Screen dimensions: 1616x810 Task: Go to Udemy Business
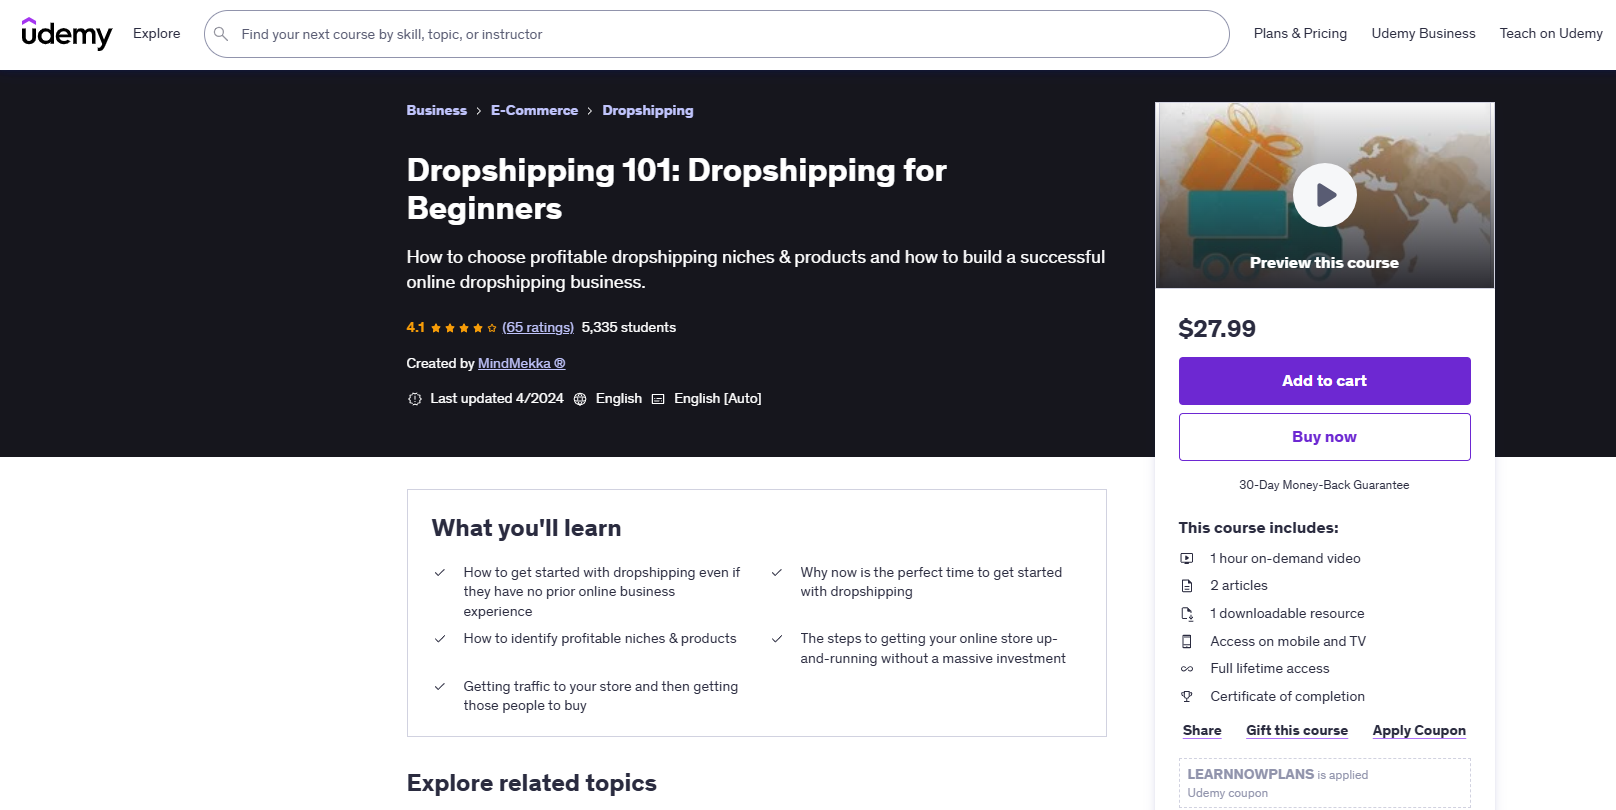tap(1423, 34)
